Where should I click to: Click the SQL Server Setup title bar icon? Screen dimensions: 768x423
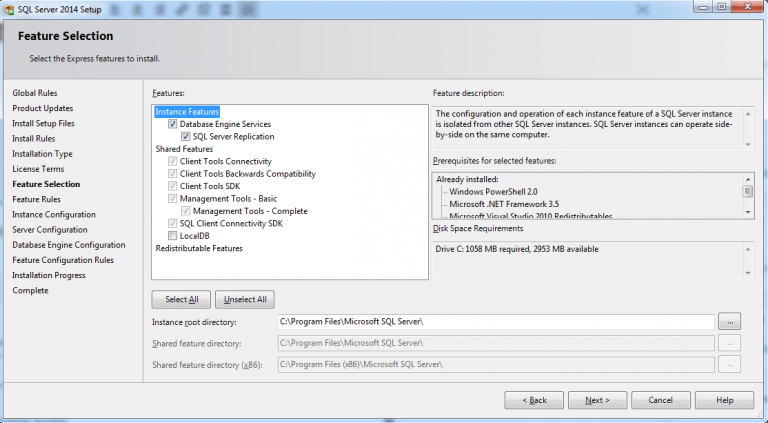[9, 9]
